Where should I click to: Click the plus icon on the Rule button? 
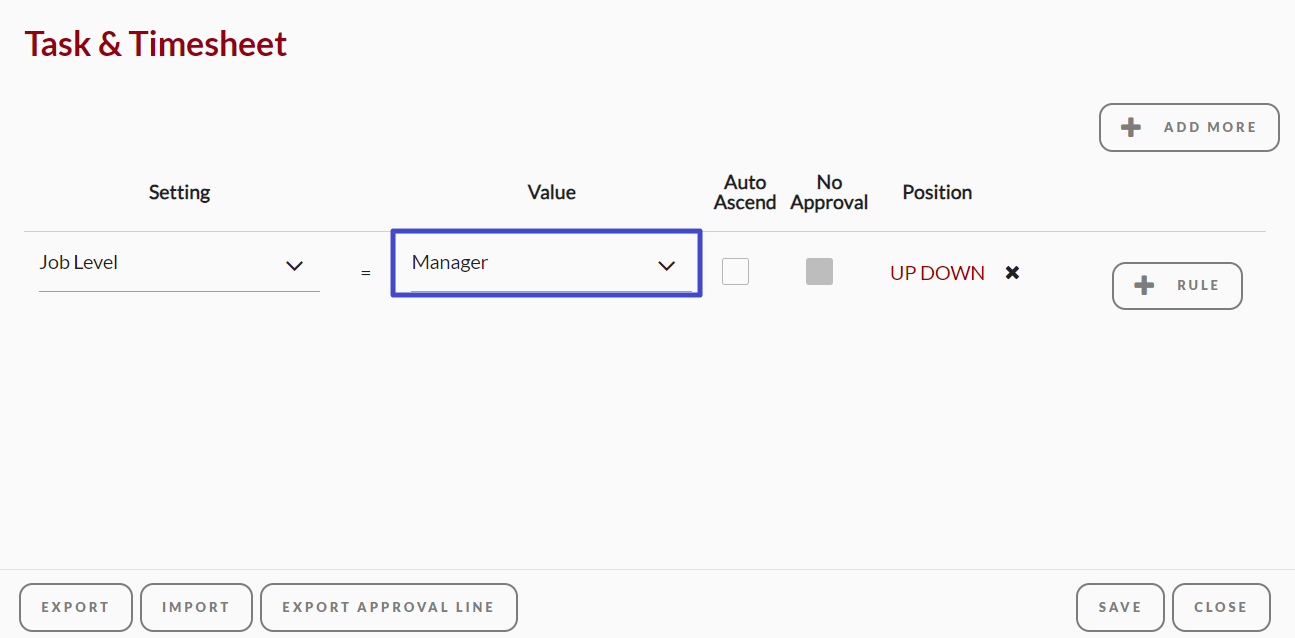point(1144,285)
